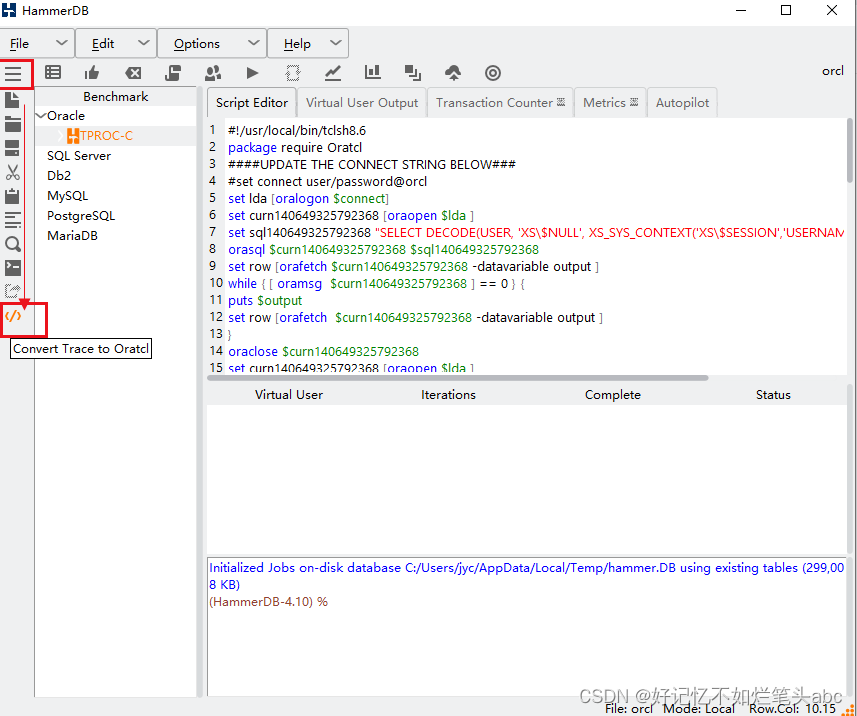The height and width of the screenshot is (716, 857).
Task: Click the virtual users icon in toolbar
Action: point(212,72)
